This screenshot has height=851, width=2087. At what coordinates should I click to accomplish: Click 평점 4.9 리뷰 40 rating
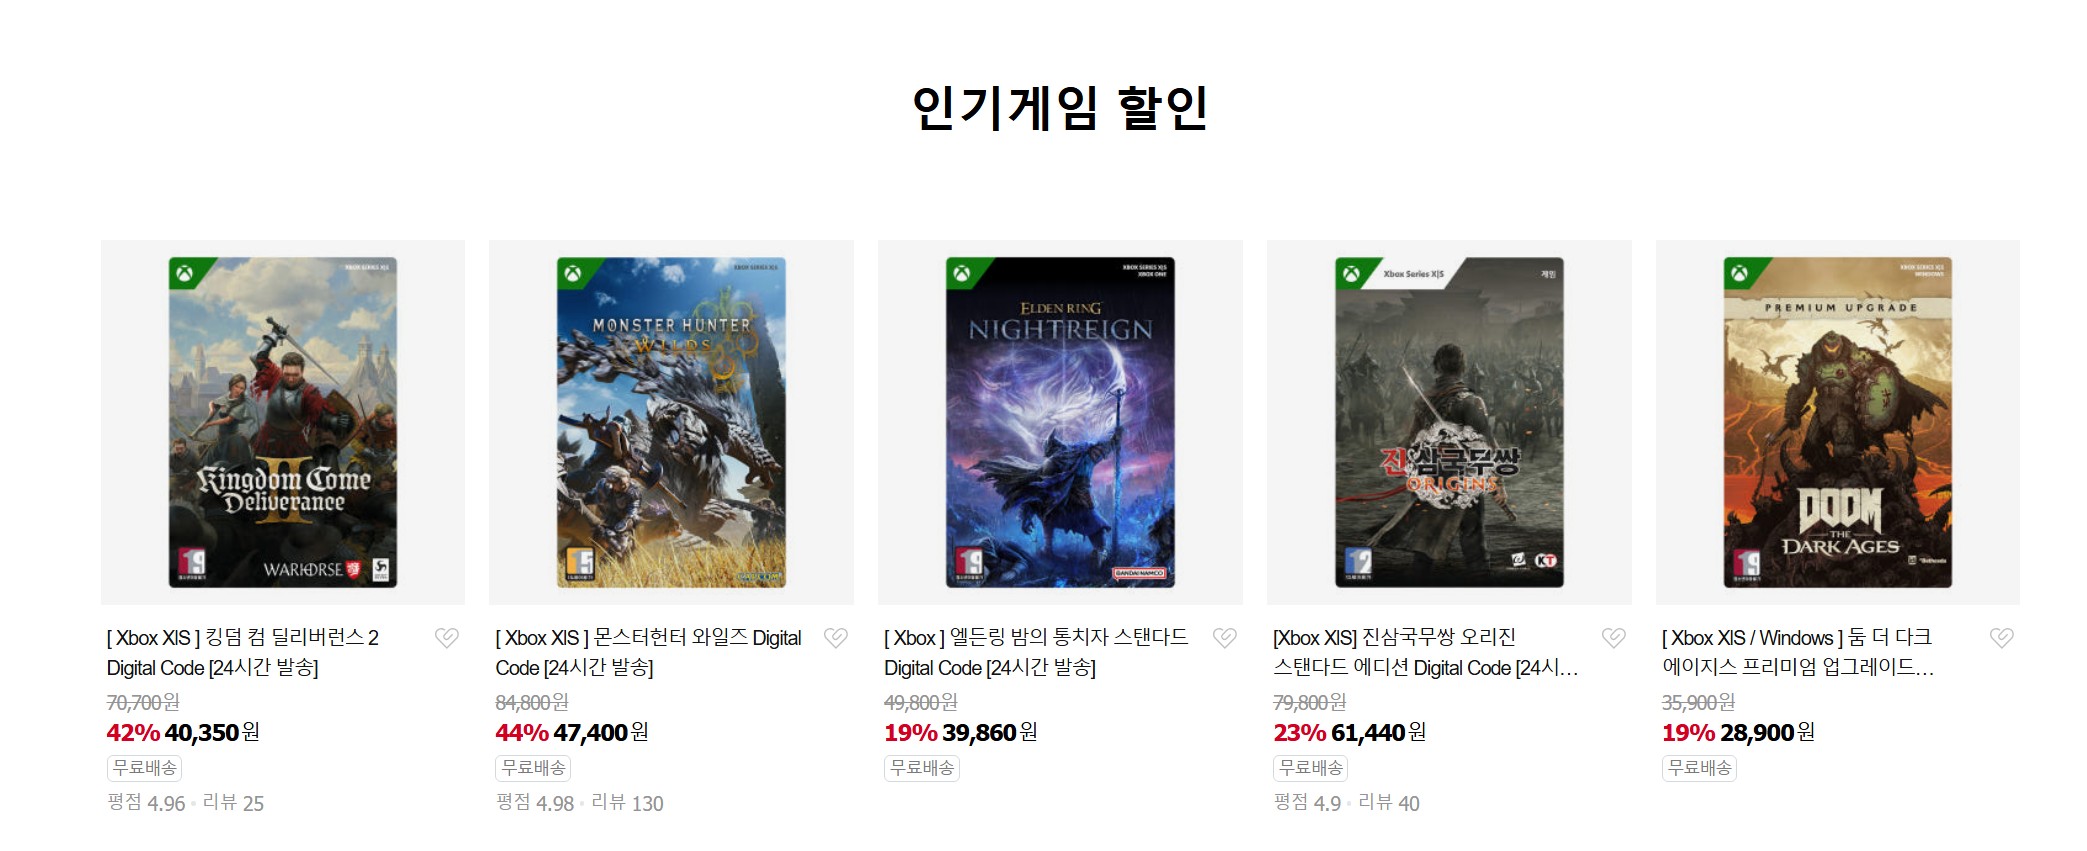[x=1346, y=803]
